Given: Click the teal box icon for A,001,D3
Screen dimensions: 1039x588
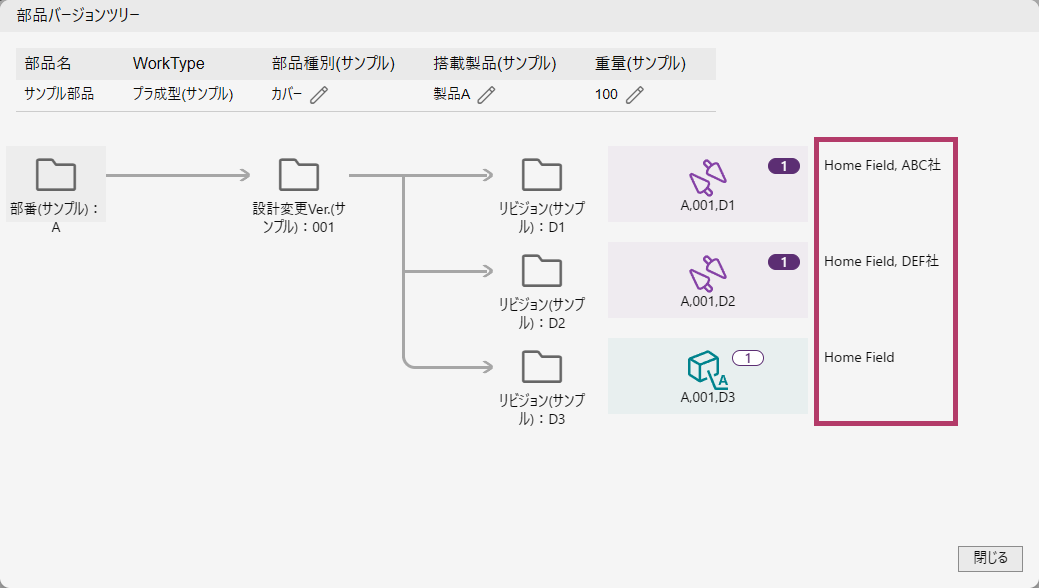Looking at the screenshot, I should (707, 369).
